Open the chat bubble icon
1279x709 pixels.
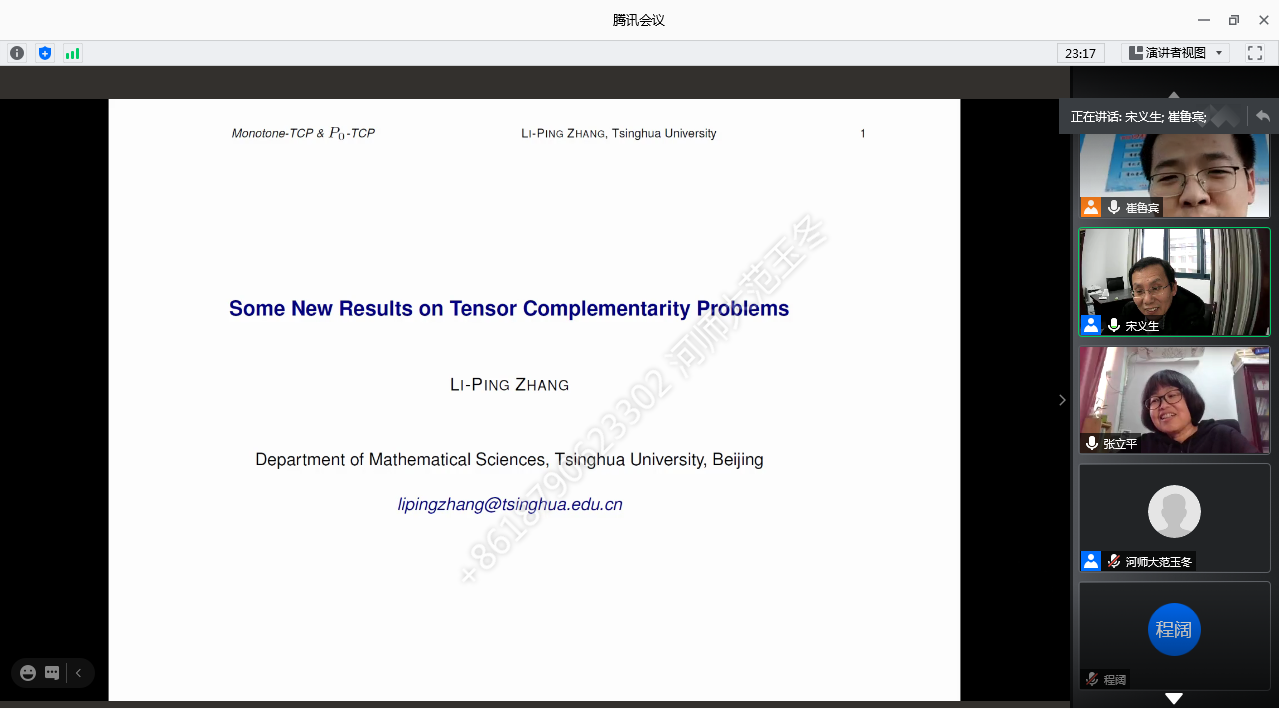[x=52, y=673]
